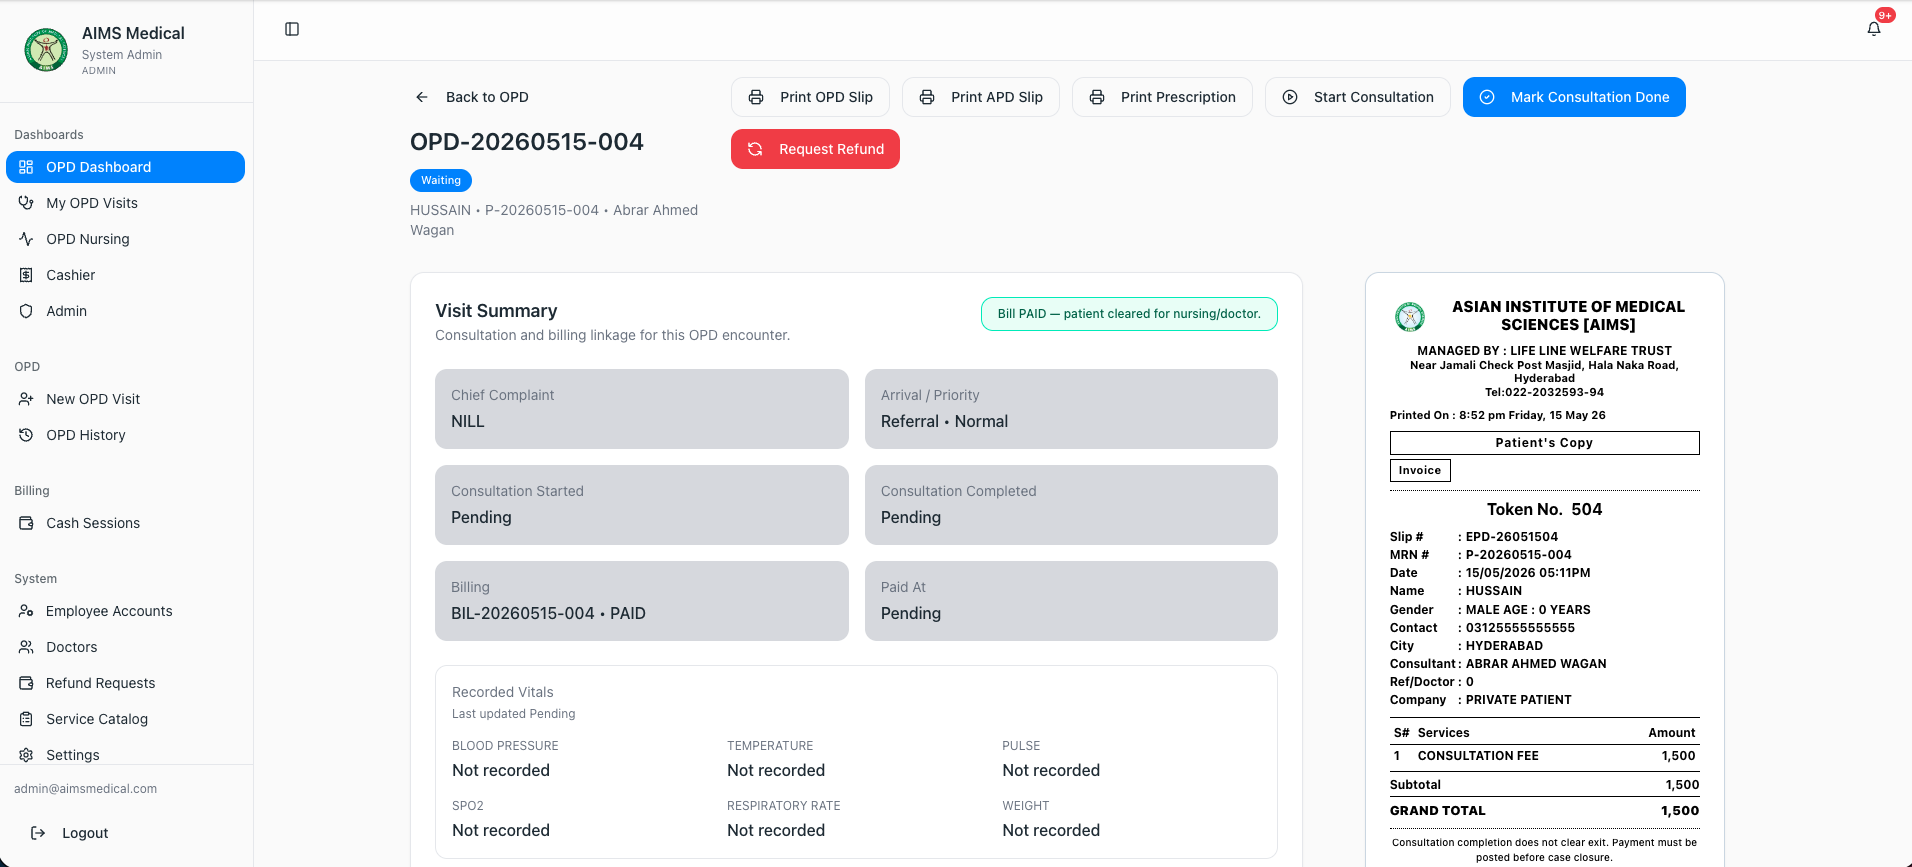The height and width of the screenshot is (867, 1912).
Task: Open Cash Sessions
Action: [125, 523]
